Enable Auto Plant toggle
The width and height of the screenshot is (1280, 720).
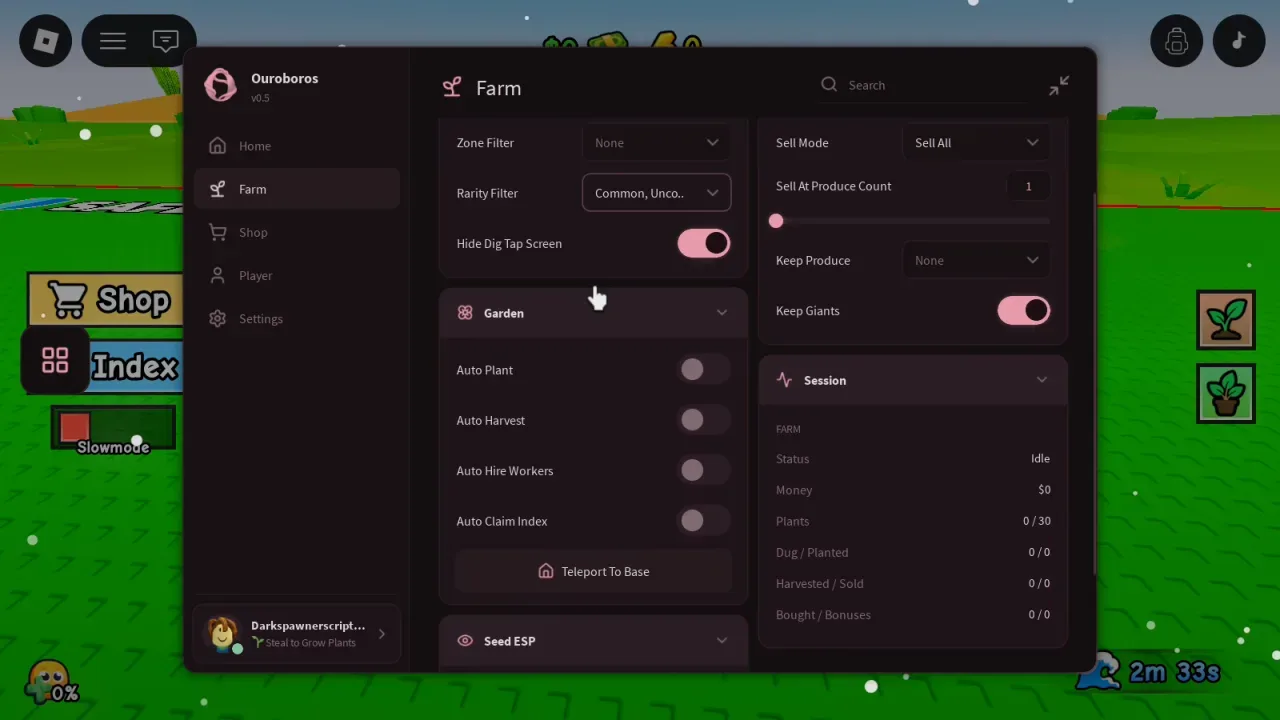[704, 370]
